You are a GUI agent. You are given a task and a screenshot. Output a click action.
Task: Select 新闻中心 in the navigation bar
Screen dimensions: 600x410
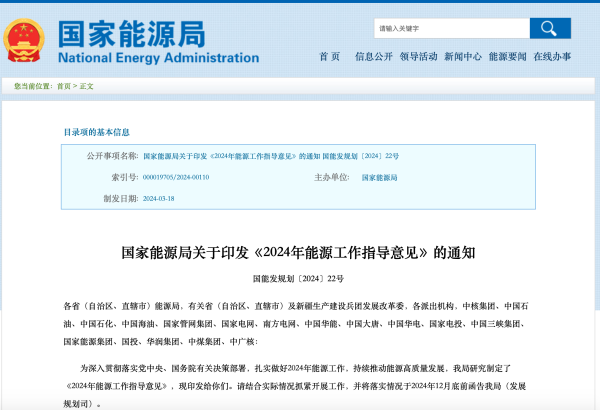[x=463, y=57]
